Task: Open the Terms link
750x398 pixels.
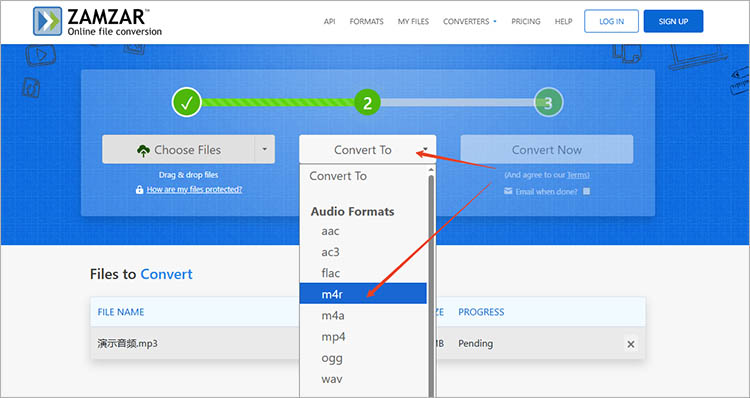Action: [x=578, y=175]
